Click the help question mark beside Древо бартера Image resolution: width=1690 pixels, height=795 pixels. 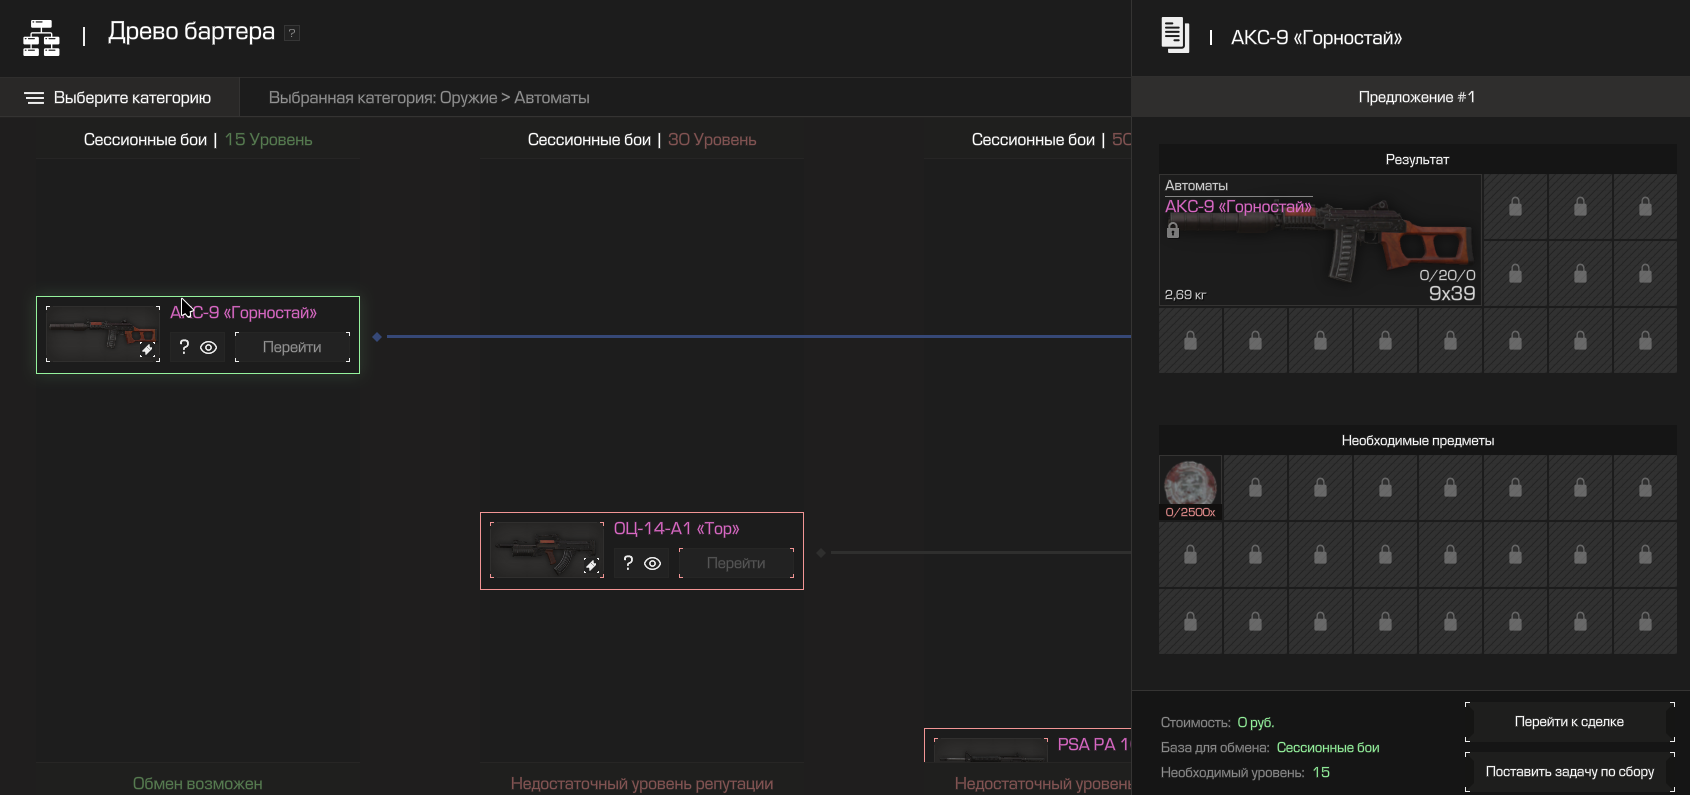(292, 33)
